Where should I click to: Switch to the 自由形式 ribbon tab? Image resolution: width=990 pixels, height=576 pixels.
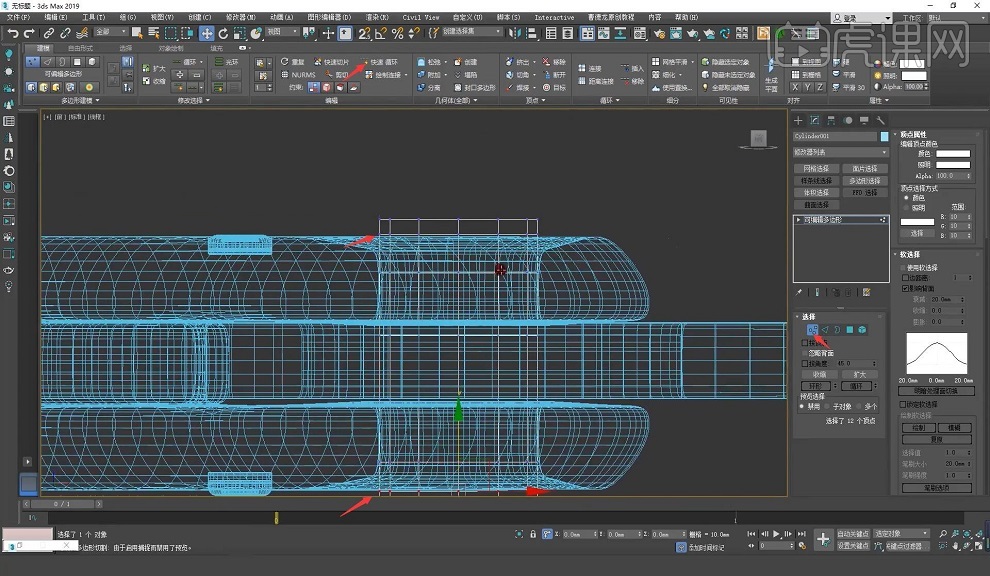(81, 48)
